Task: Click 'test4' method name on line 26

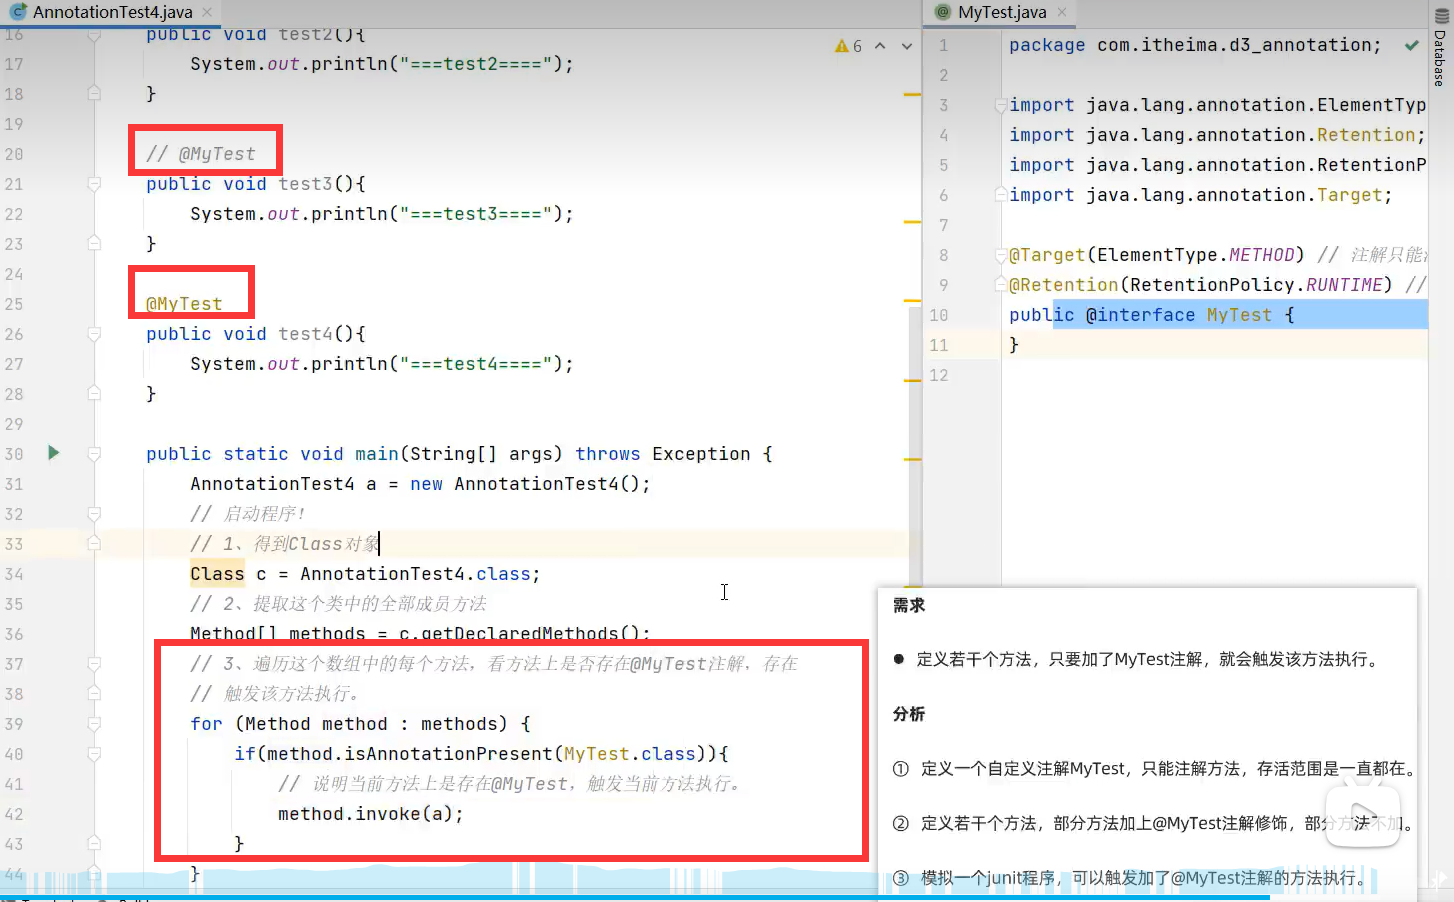Action: pos(305,334)
